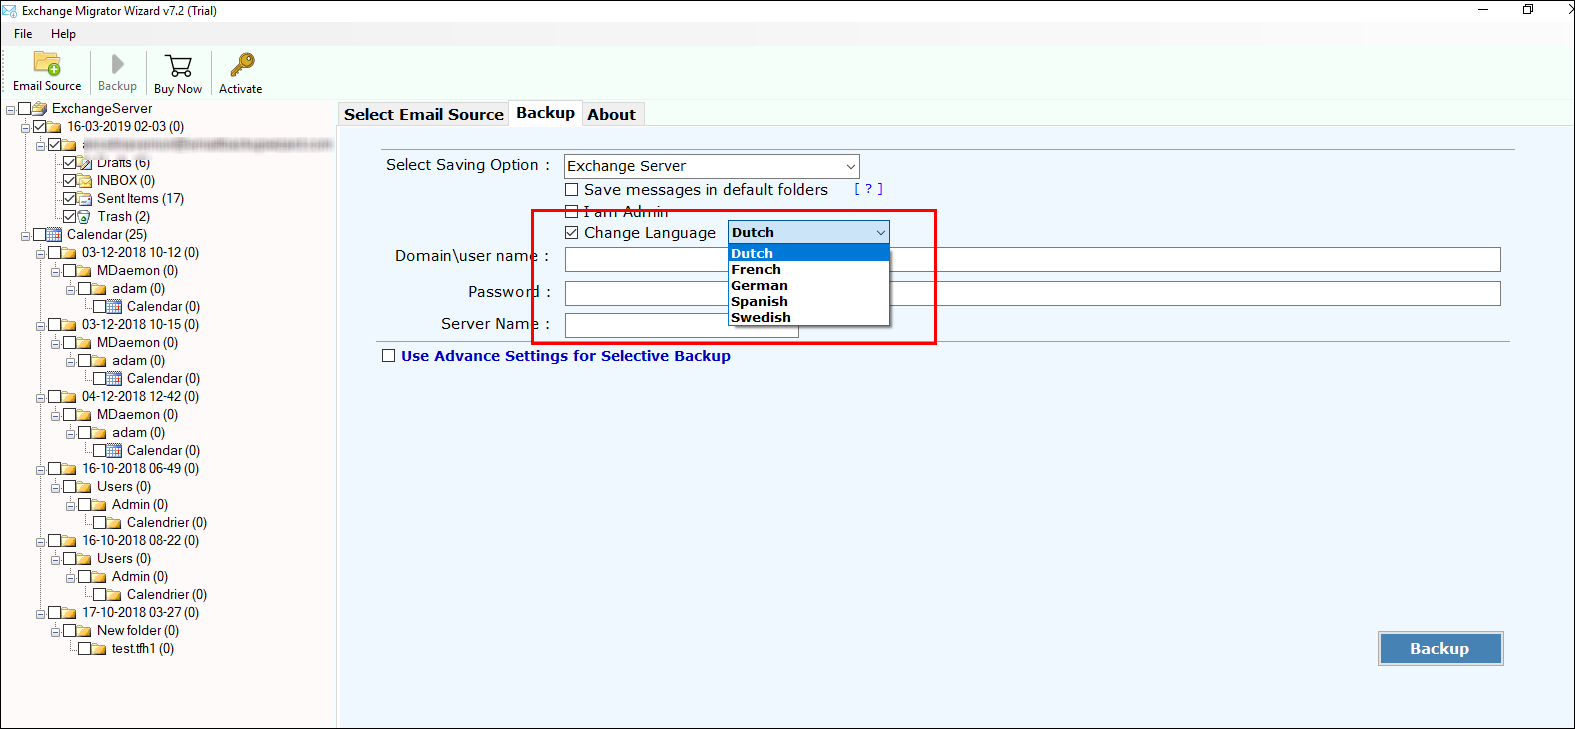Screen dimensions: 1575x729
Task: Click folder icon of 16-03-2019 02-03
Action: coord(55,127)
